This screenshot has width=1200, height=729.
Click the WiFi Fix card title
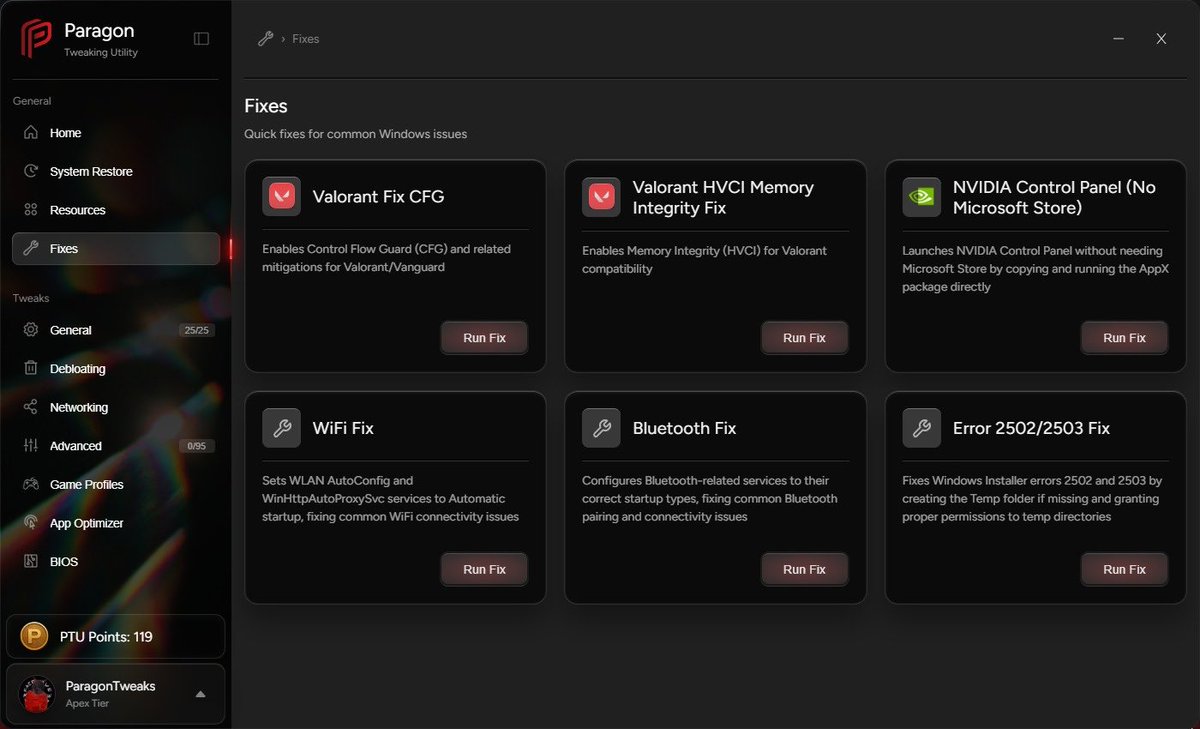[343, 428]
